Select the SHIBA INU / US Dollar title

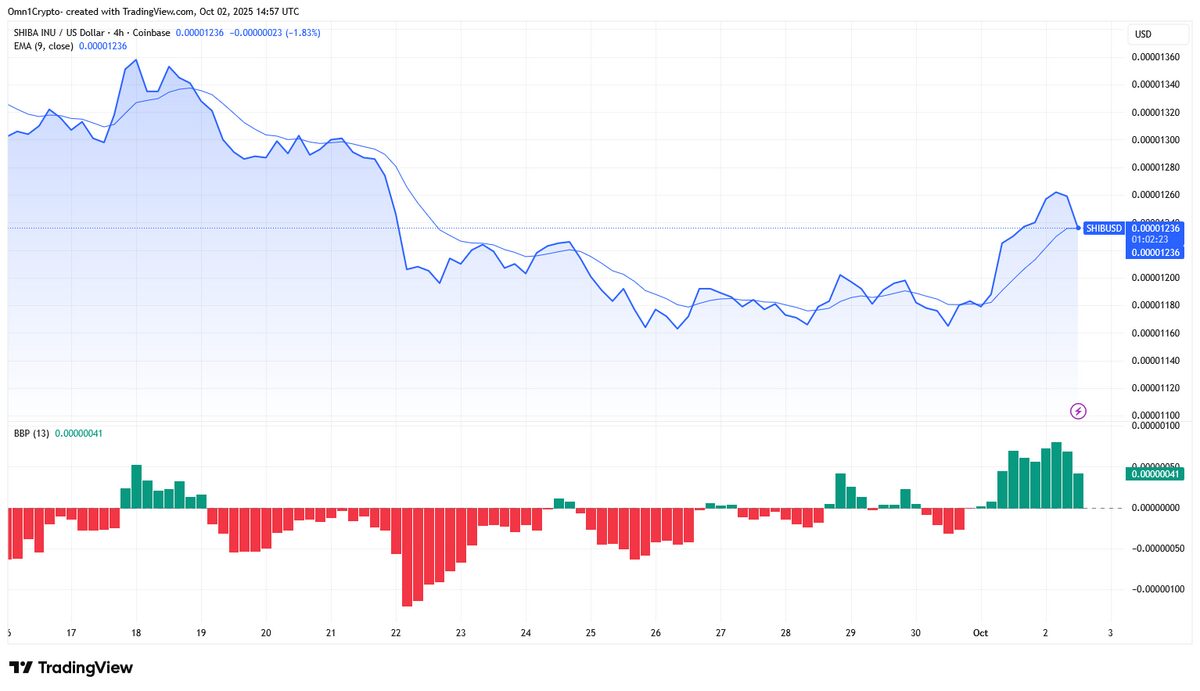coord(59,33)
